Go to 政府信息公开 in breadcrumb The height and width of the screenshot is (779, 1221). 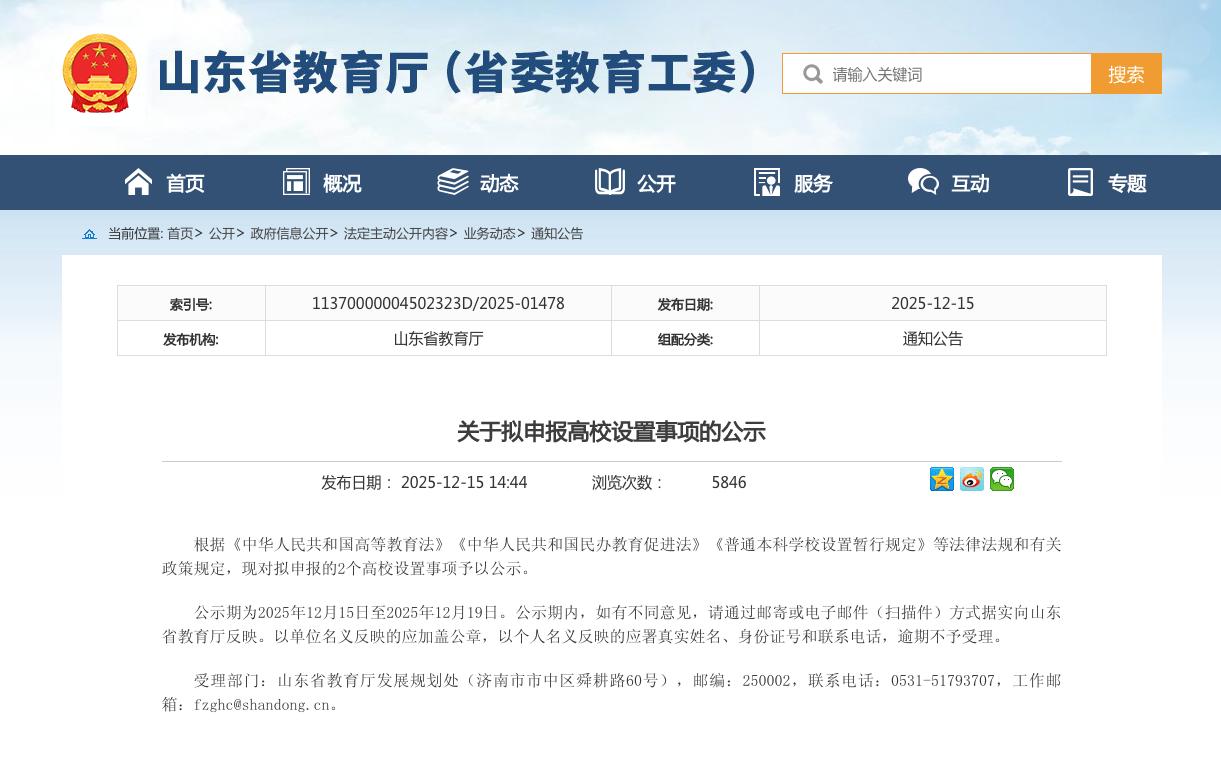pyautogui.click(x=289, y=234)
